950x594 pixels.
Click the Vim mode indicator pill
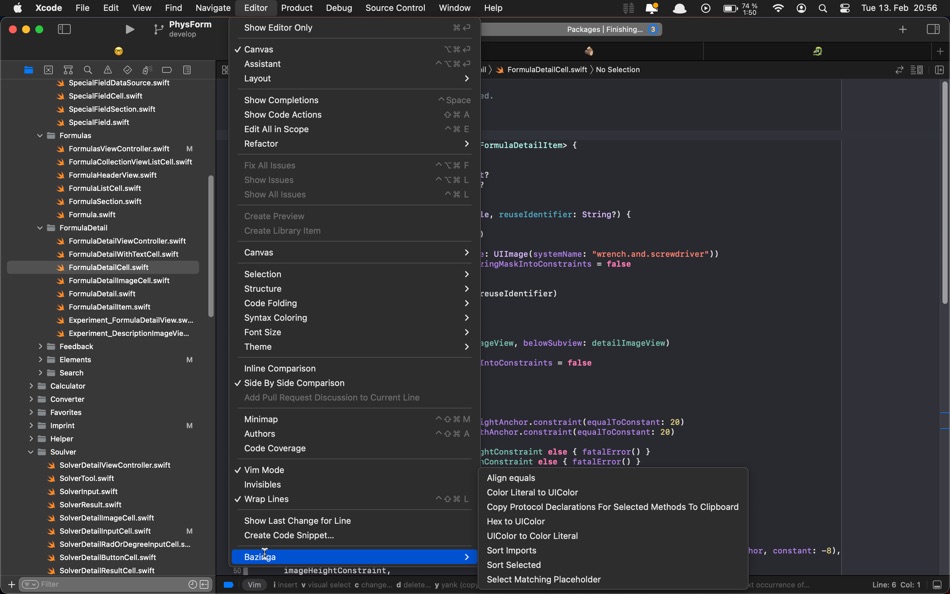click(x=254, y=585)
